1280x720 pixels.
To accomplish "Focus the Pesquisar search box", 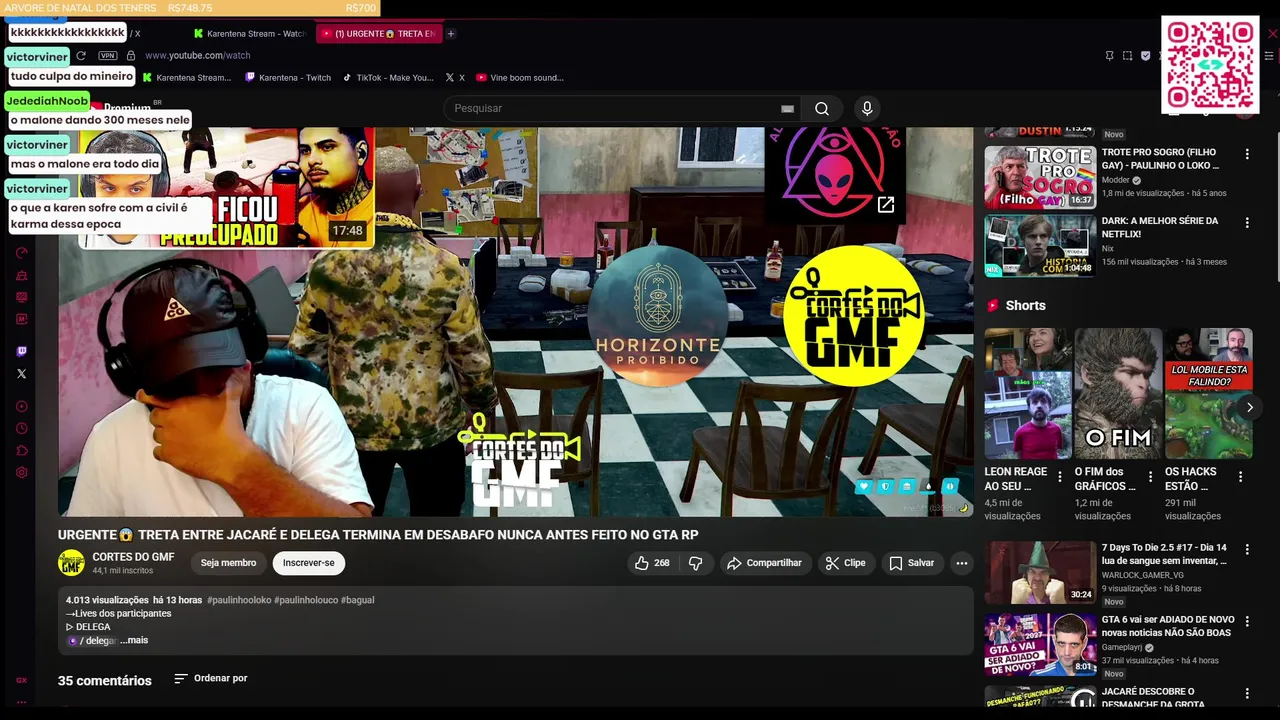I will click(x=610, y=108).
